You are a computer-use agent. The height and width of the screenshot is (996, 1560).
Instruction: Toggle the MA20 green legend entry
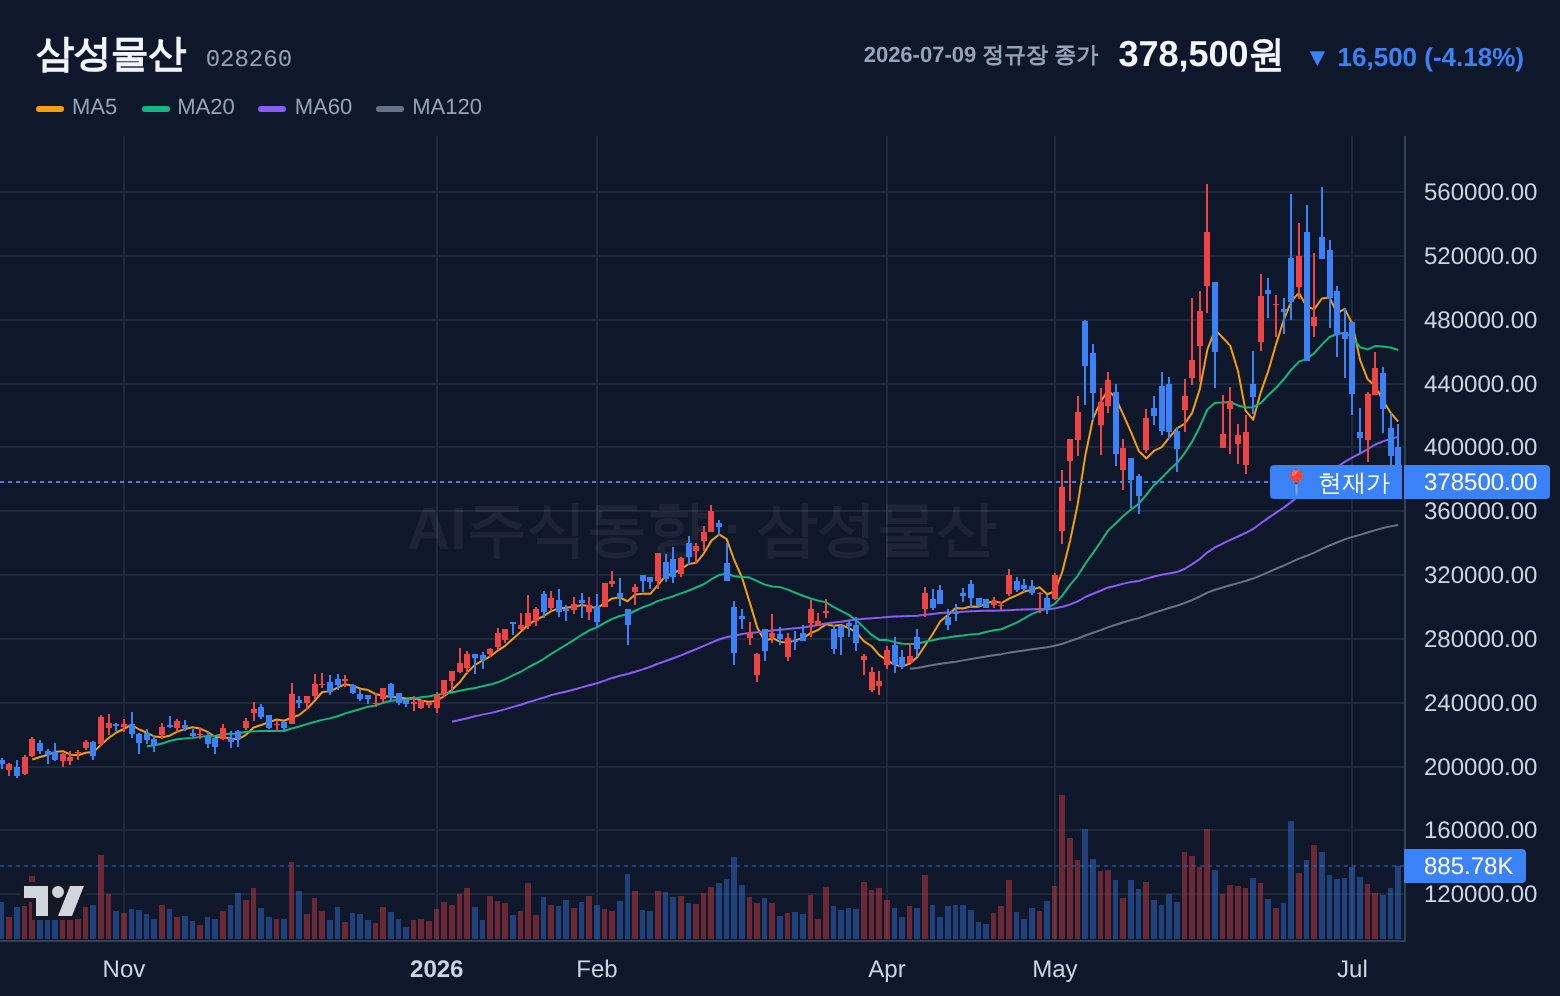click(188, 107)
